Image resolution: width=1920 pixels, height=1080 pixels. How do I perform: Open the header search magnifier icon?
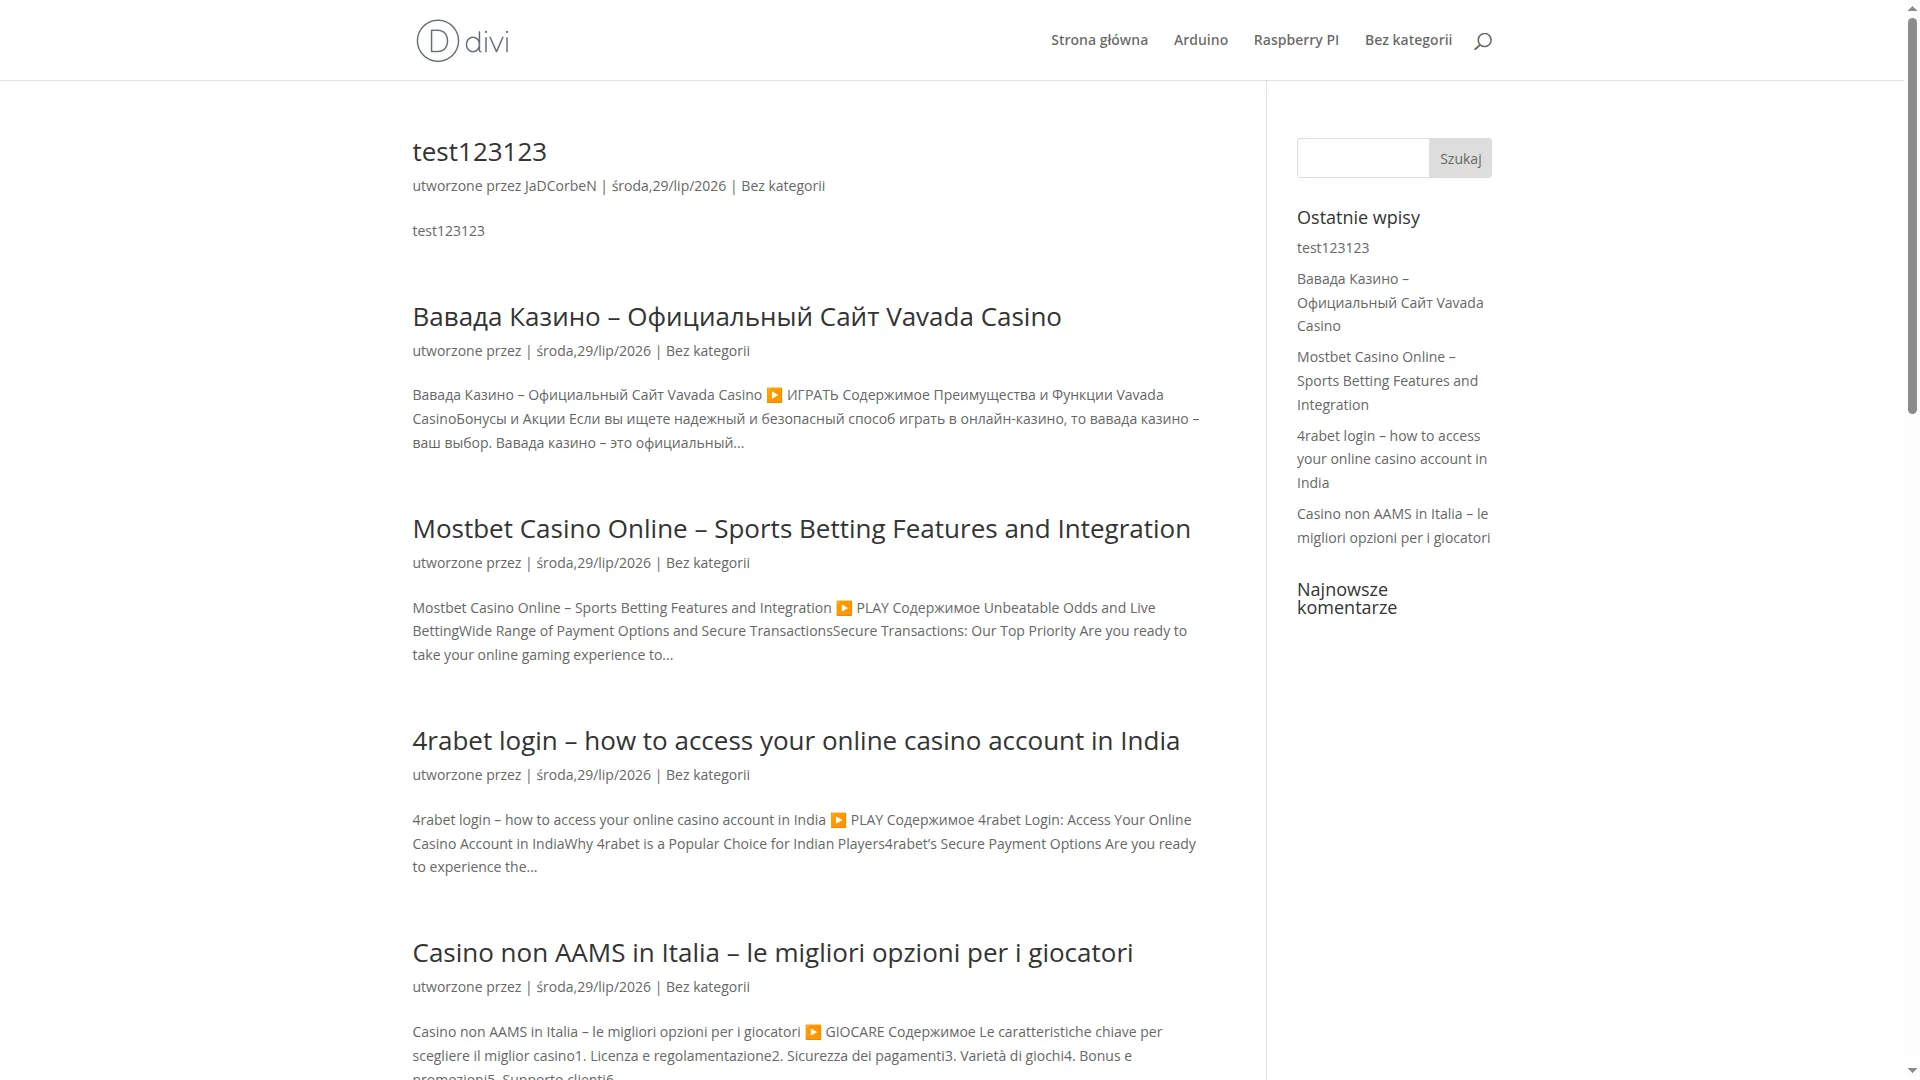pos(1483,41)
